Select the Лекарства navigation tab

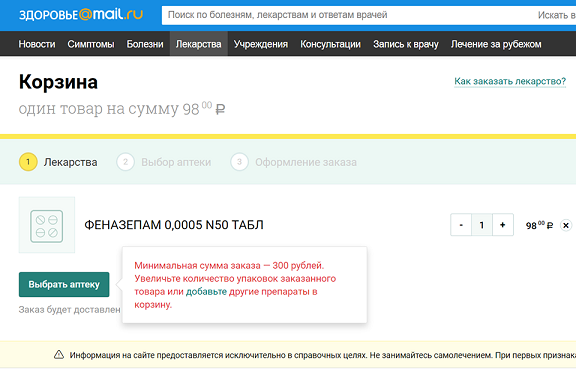(198, 44)
